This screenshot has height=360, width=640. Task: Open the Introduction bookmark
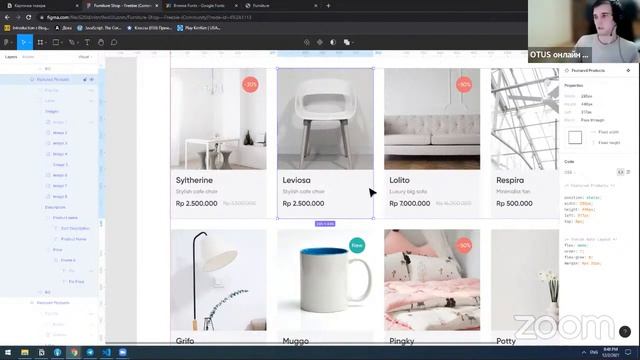pos(27,28)
